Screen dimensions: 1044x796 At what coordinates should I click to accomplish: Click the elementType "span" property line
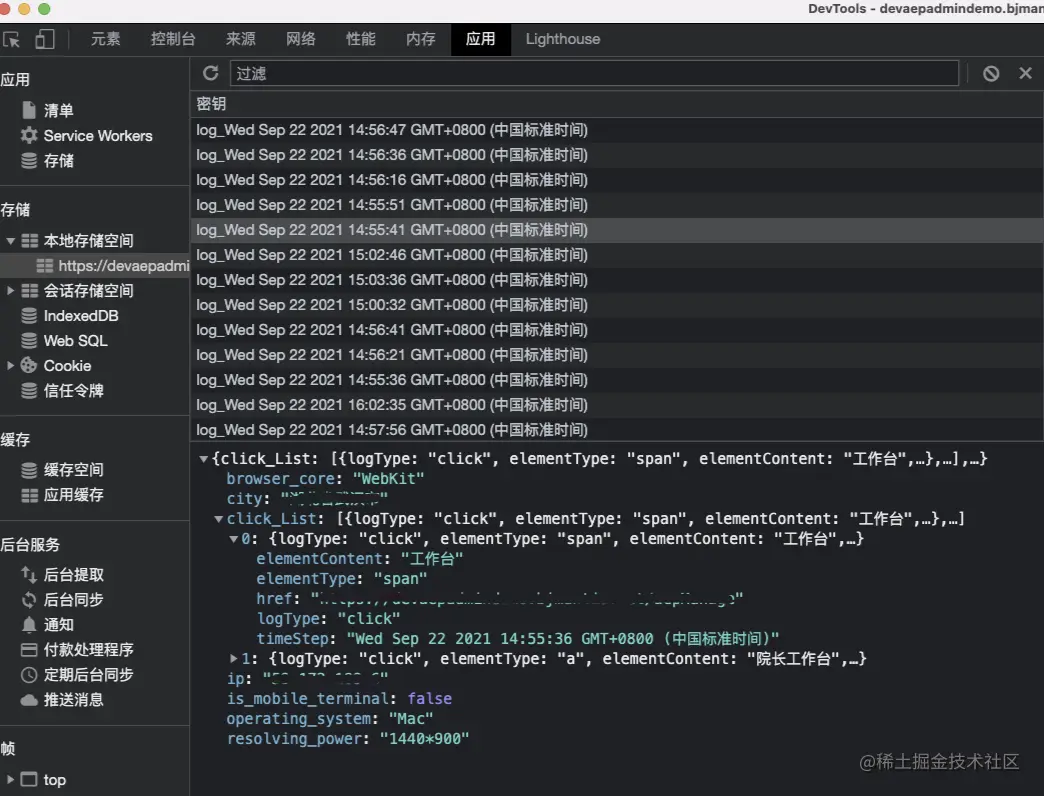[x=342, y=579]
